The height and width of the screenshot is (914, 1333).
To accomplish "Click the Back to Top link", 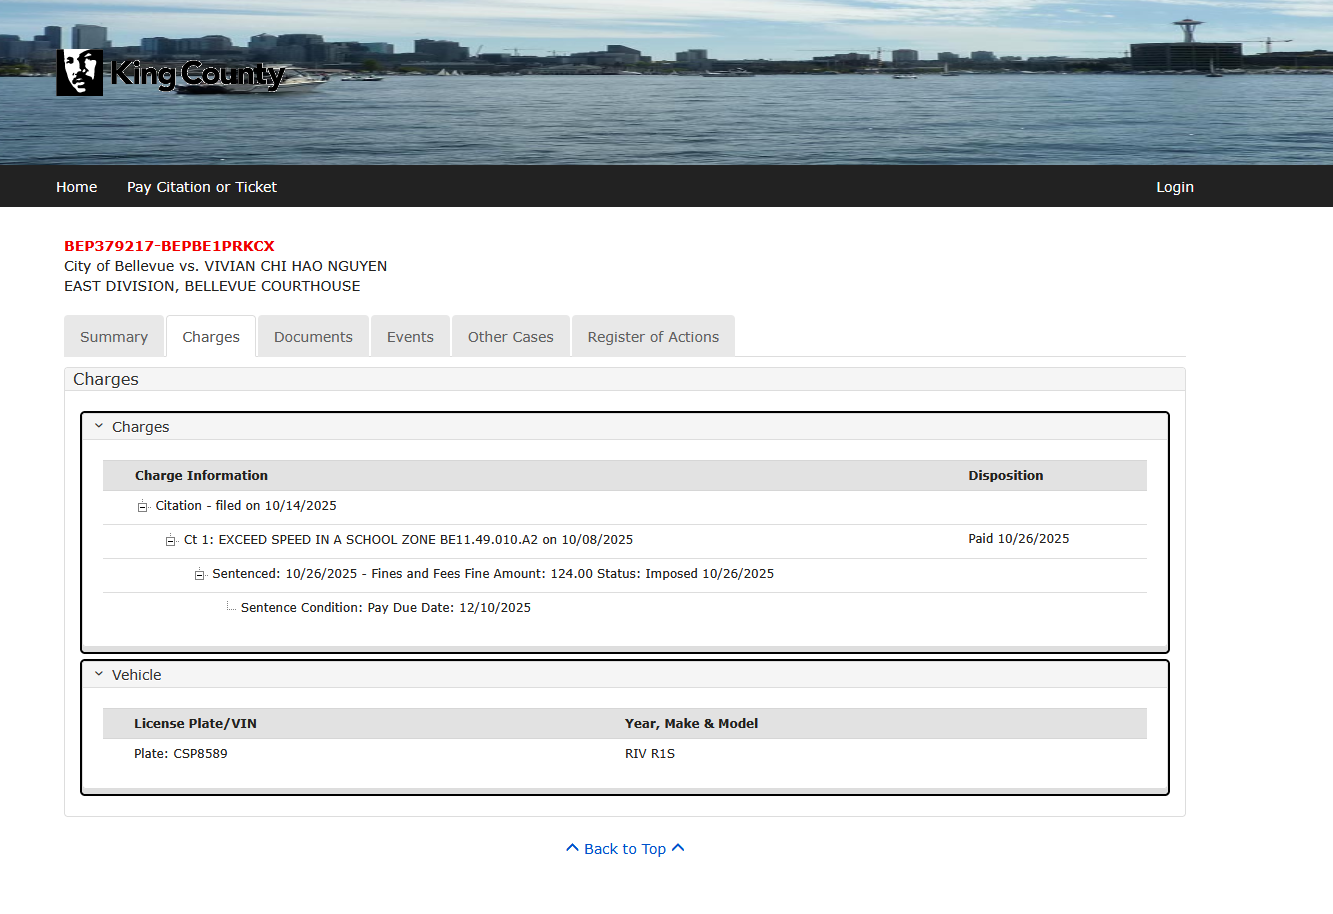I will pos(624,849).
